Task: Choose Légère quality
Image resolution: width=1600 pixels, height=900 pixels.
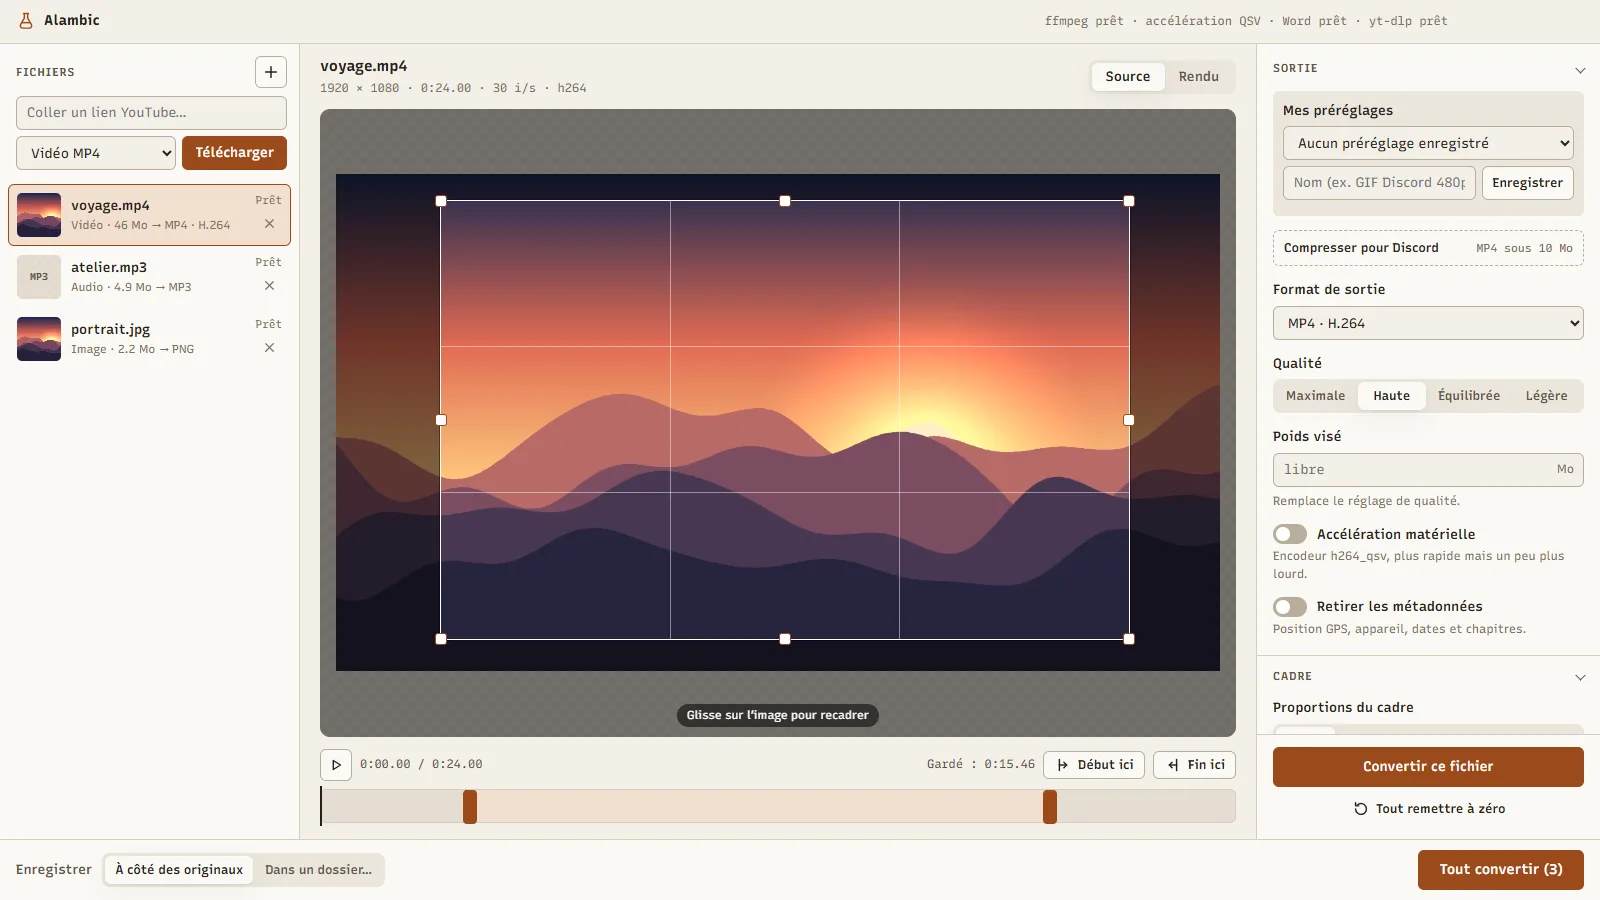Action: 1546,396
